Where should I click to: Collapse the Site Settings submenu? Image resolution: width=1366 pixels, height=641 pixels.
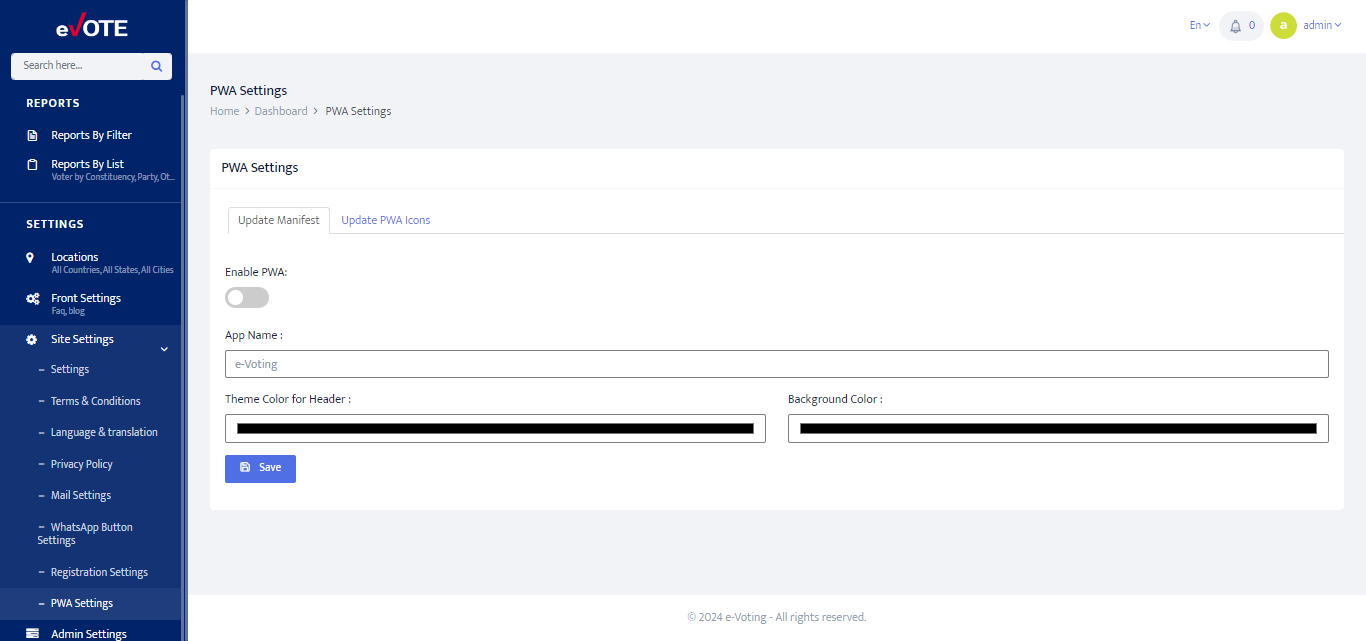[x=163, y=347]
